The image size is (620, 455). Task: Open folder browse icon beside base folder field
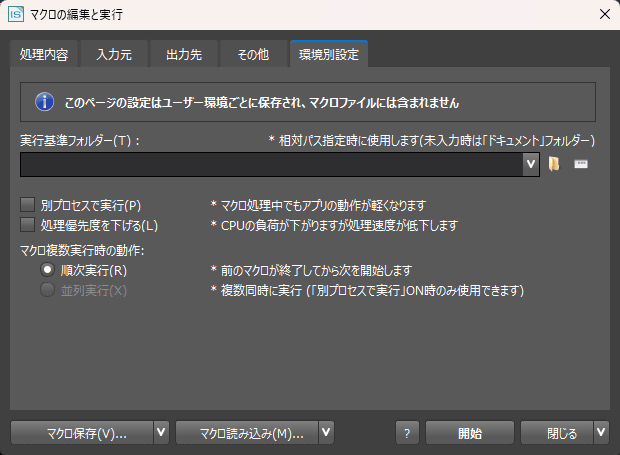(x=554, y=164)
